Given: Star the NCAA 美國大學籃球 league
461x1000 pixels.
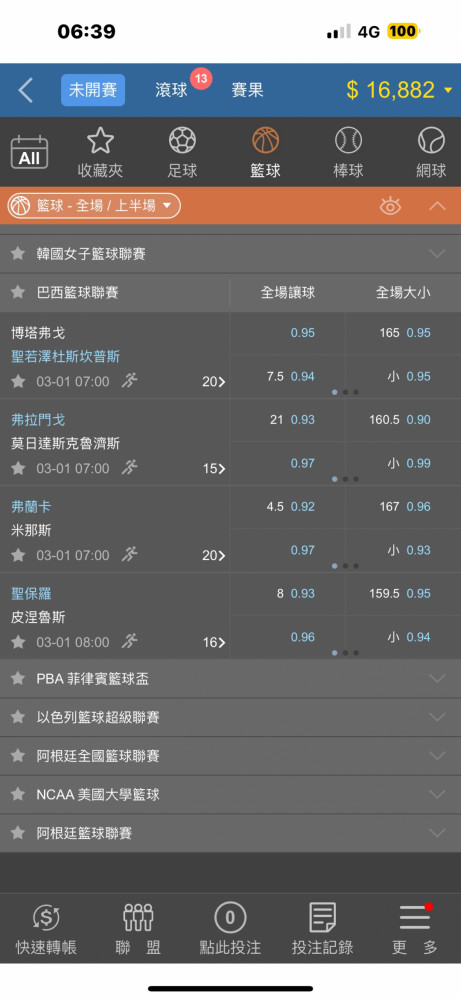Looking at the screenshot, I should click(x=18, y=795).
